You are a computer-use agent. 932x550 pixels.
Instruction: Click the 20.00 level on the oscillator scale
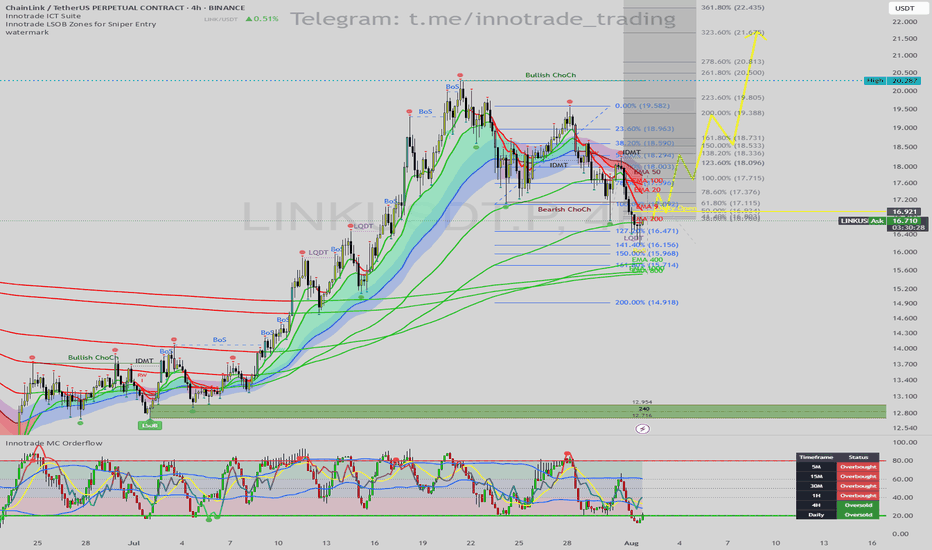tap(902, 516)
